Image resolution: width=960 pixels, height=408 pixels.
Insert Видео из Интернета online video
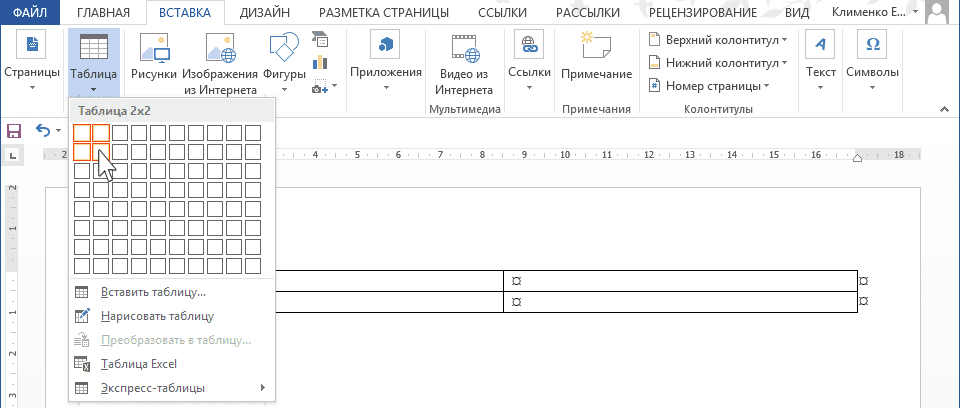466,48
